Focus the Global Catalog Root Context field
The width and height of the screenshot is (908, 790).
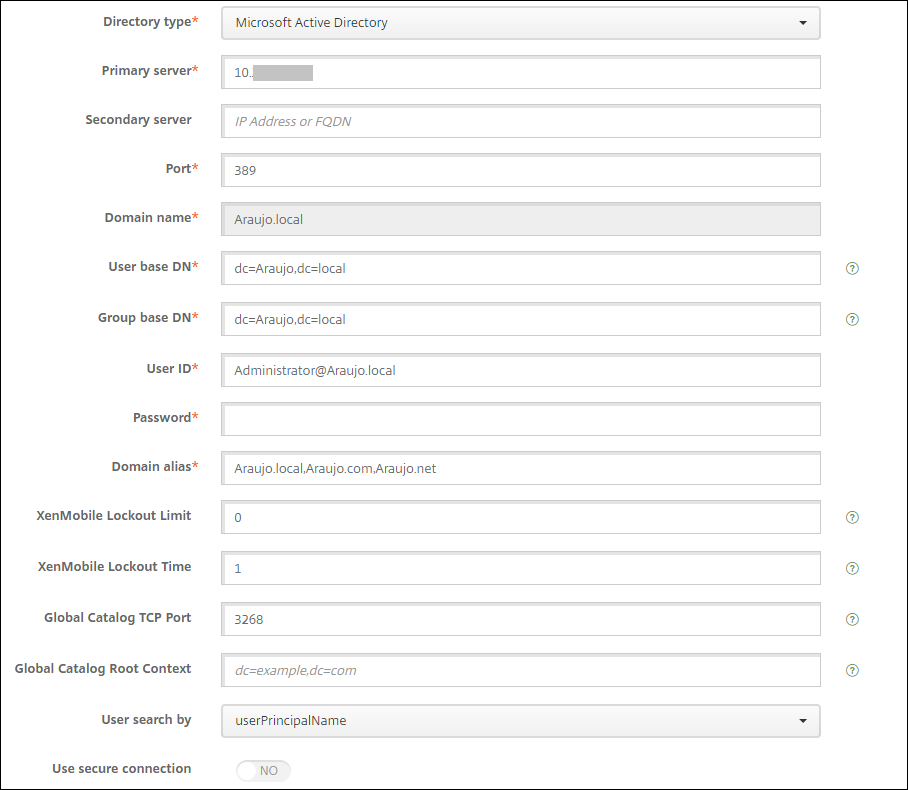[x=520, y=671]
